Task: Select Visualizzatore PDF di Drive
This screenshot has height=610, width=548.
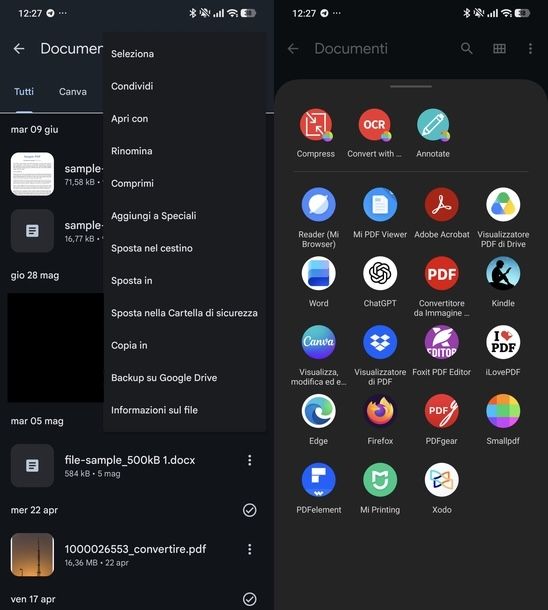Action: 503,205
